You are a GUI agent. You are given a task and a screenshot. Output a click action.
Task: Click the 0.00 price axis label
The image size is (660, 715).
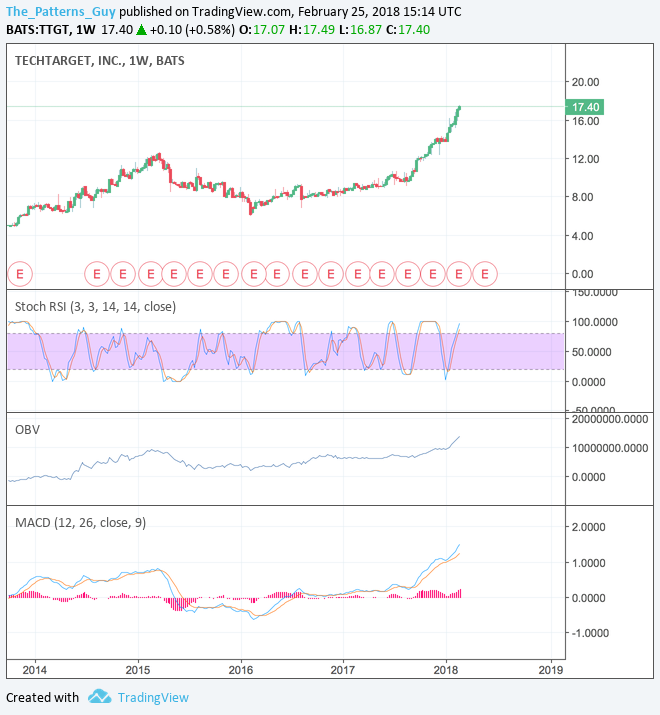[x=583, y=274]
